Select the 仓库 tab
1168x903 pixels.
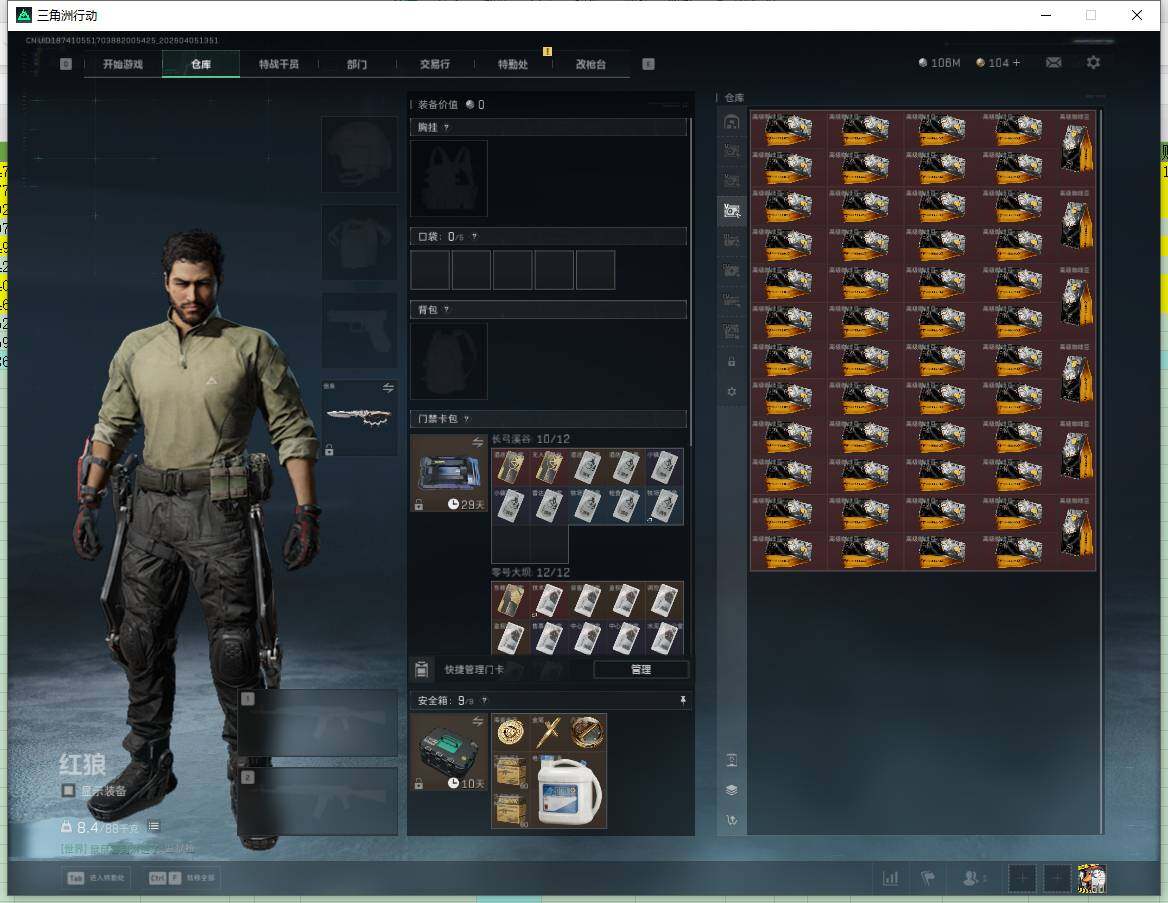tap(201, 64)
